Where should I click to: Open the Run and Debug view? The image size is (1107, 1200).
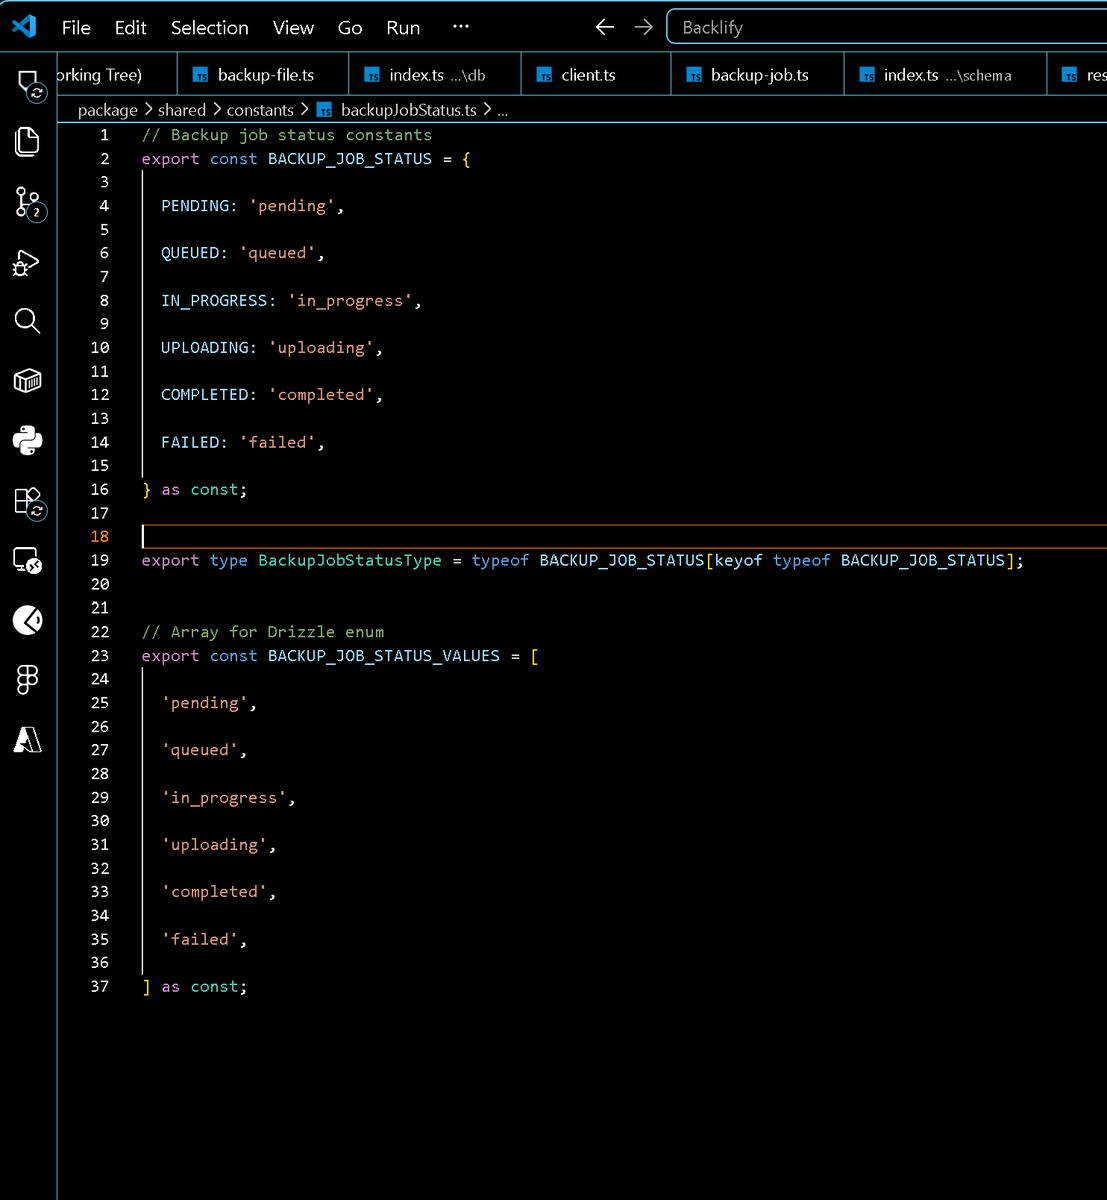click(26, 263)
